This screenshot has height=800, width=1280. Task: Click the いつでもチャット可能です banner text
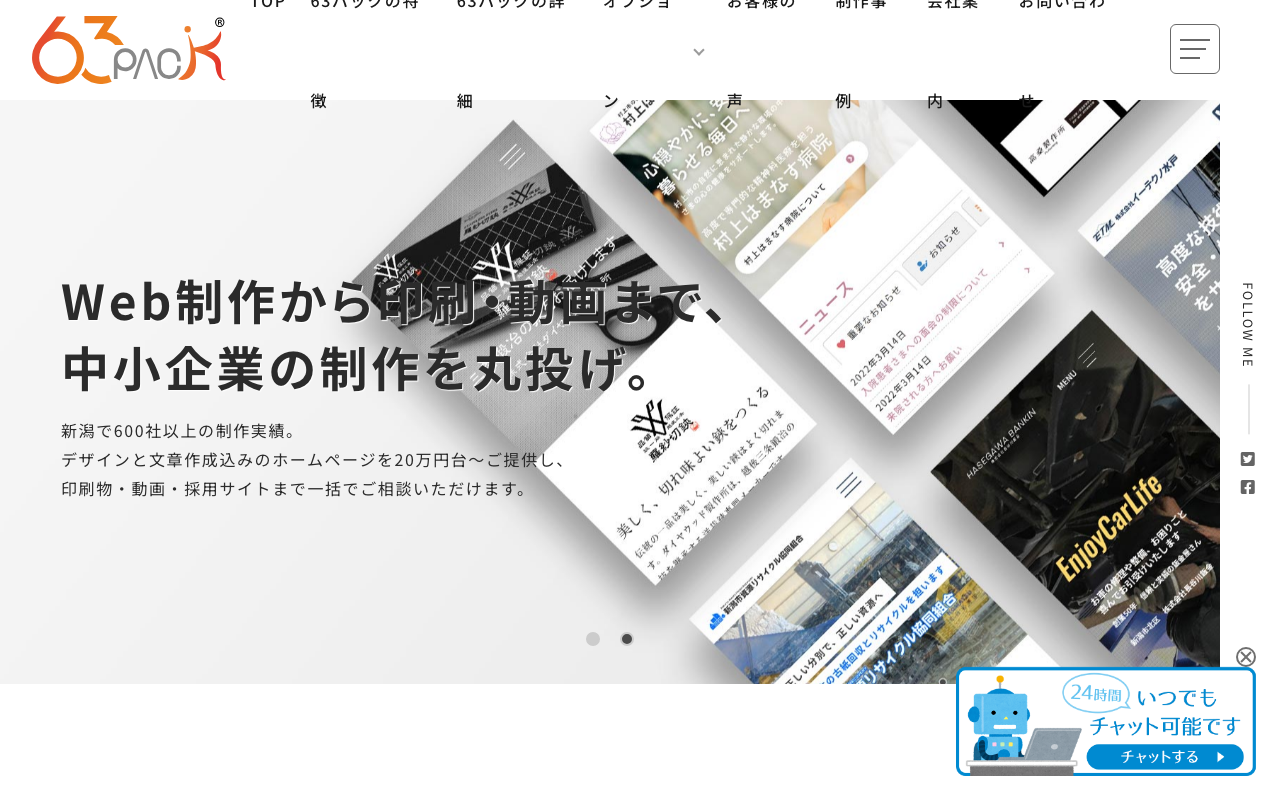1165,710
